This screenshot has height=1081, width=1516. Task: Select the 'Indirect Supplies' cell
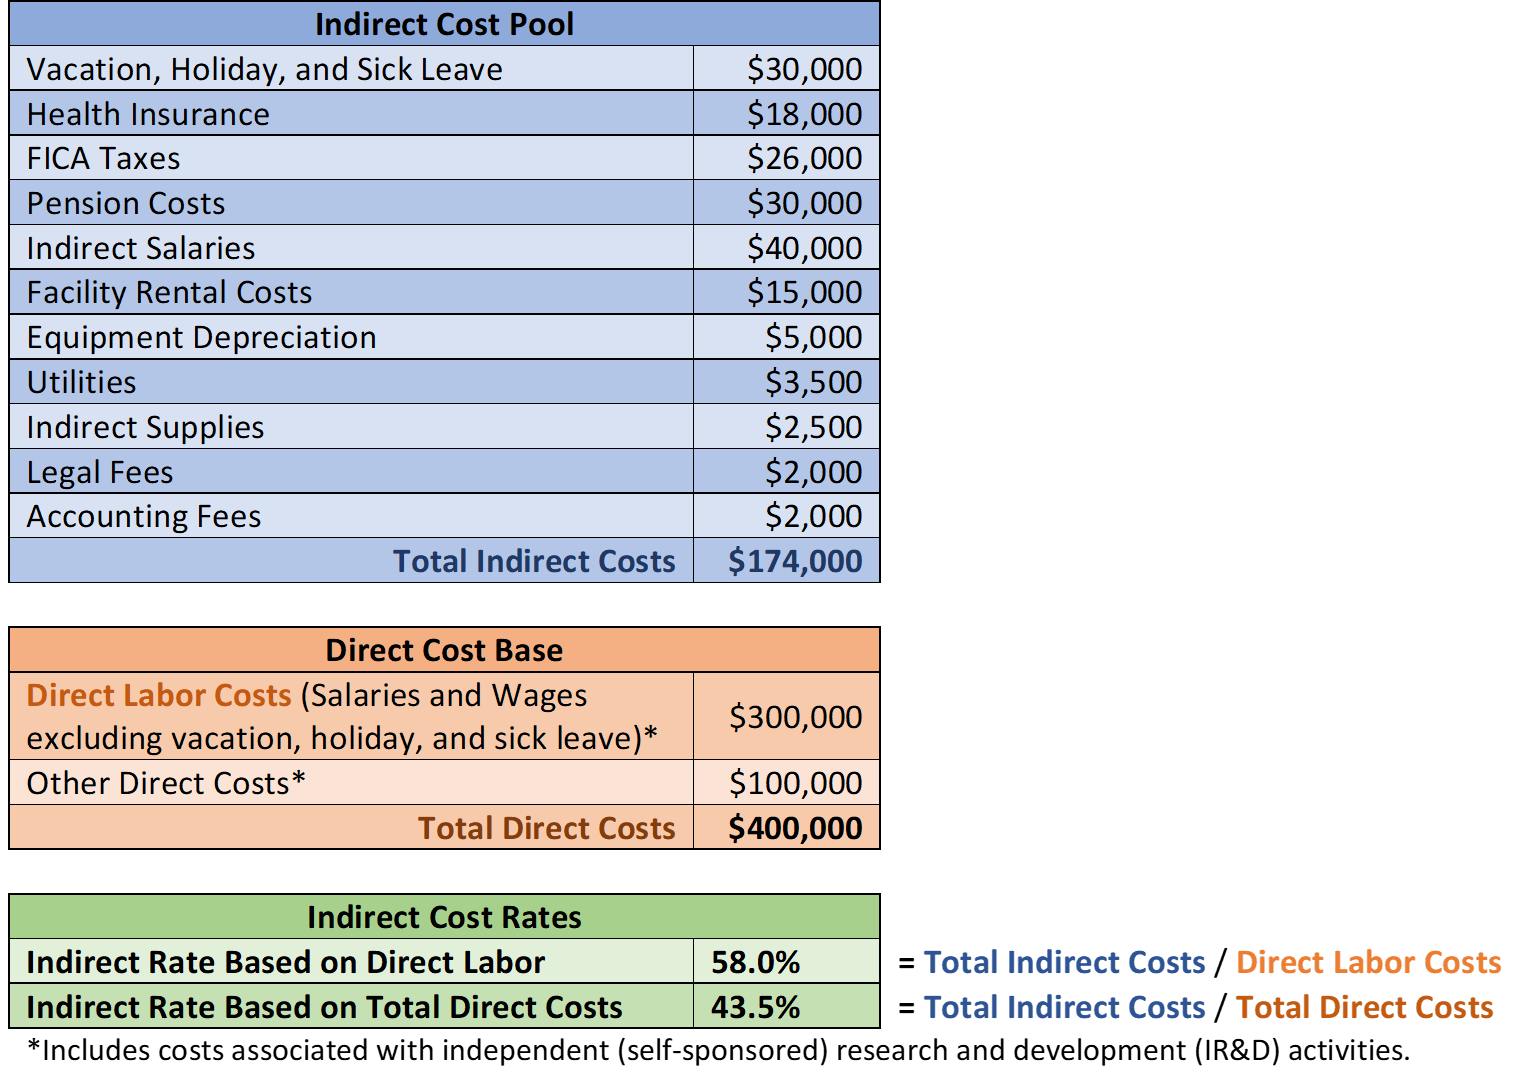point(351,426)
